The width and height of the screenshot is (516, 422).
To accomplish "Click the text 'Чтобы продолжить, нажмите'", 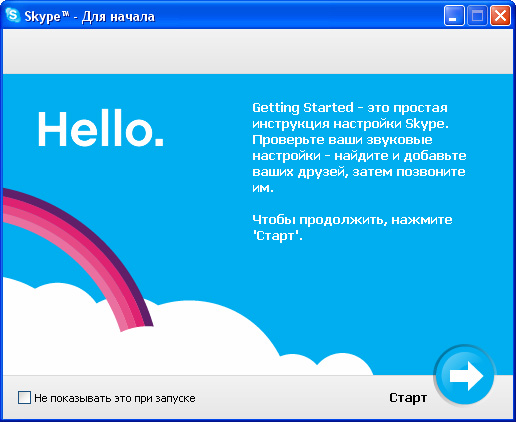I will 352,220.
